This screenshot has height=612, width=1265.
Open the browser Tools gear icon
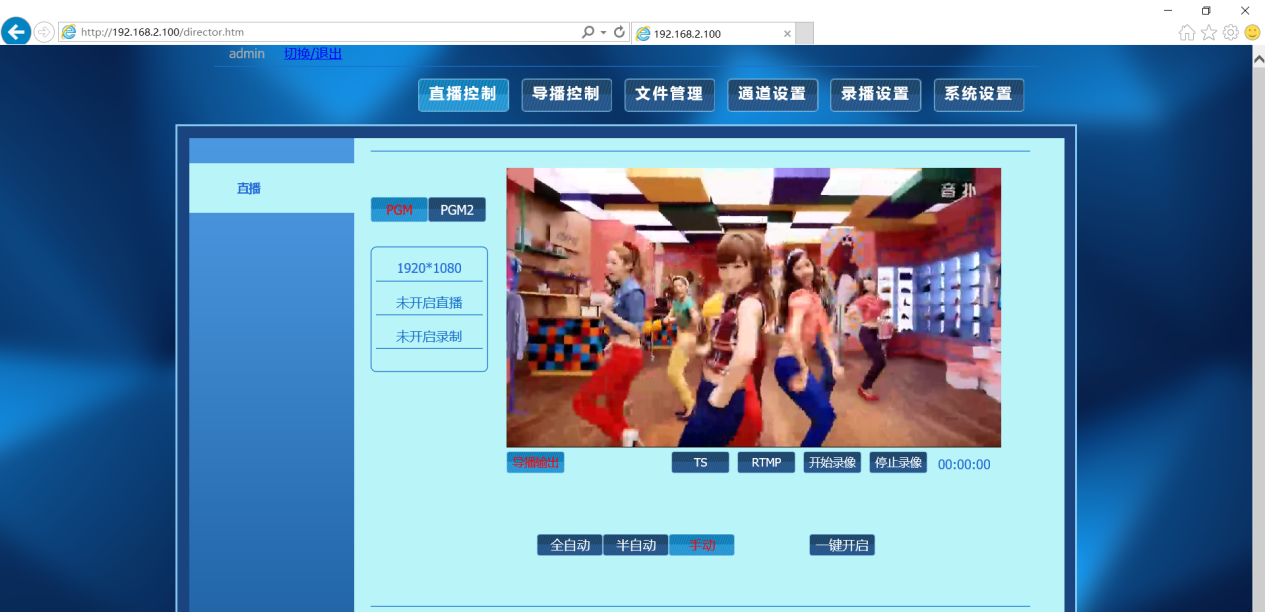pyautogui.click(x=1231, y=32)
